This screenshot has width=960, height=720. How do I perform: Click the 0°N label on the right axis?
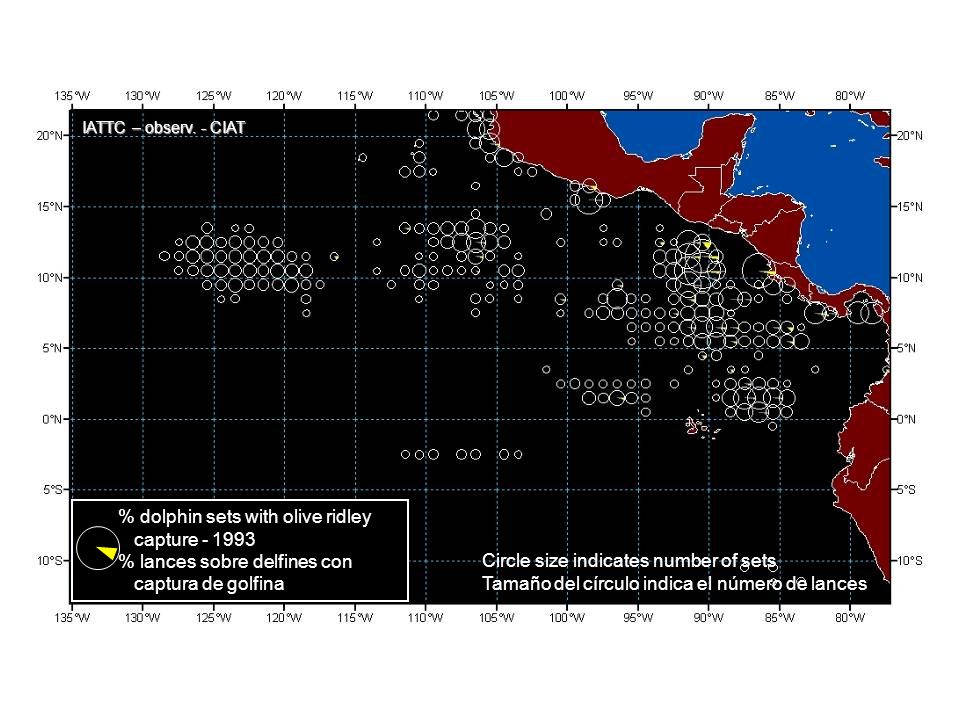906,419
